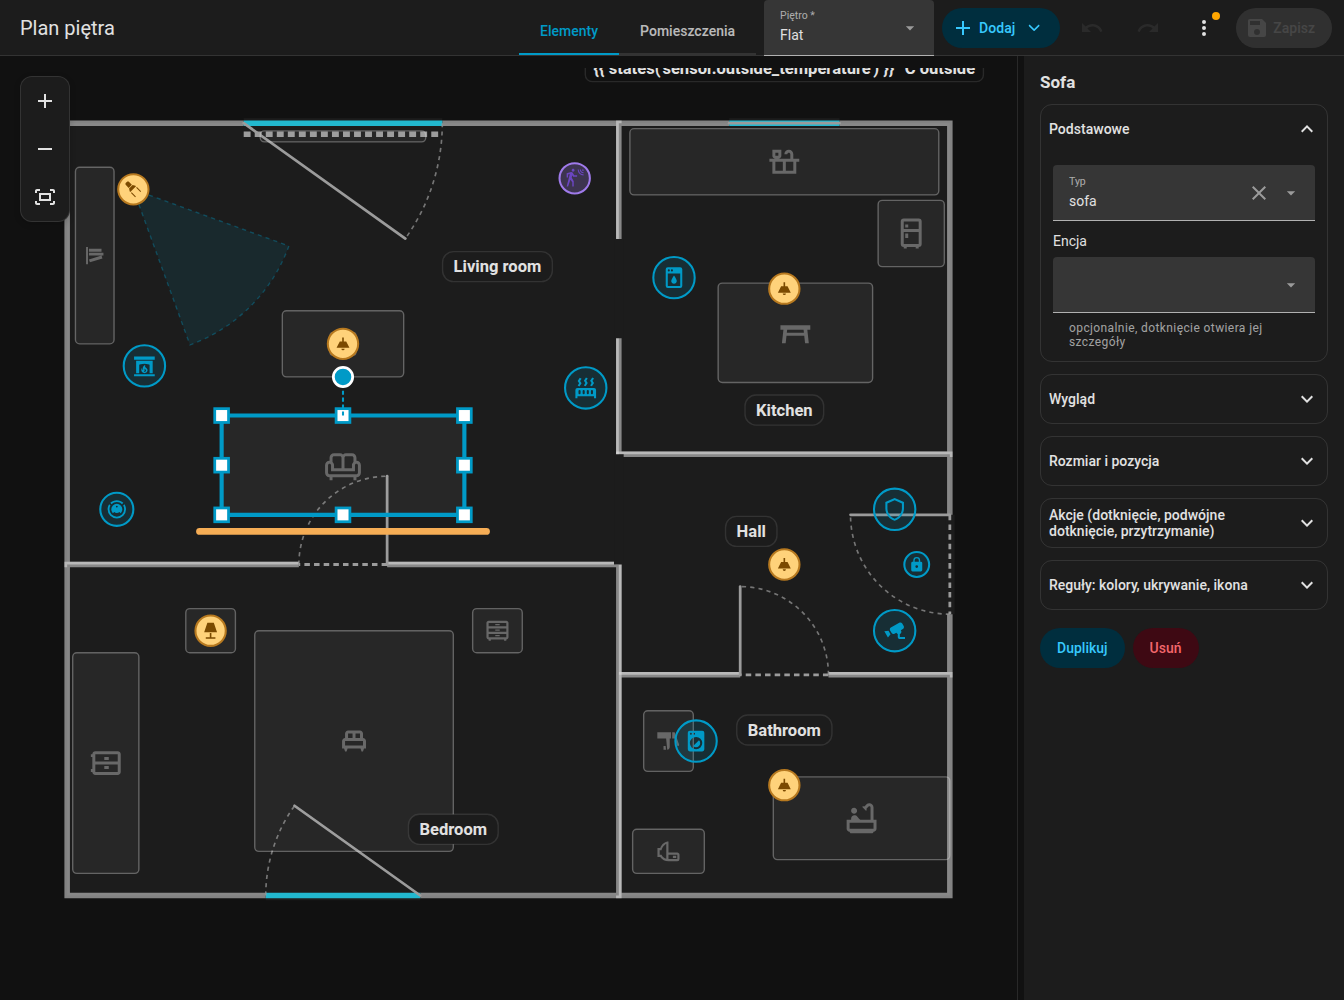Switch to the Pomieszczenia tab
Screen dimensions: 1344x1000
pyautogui.click(x=687, y=31)
